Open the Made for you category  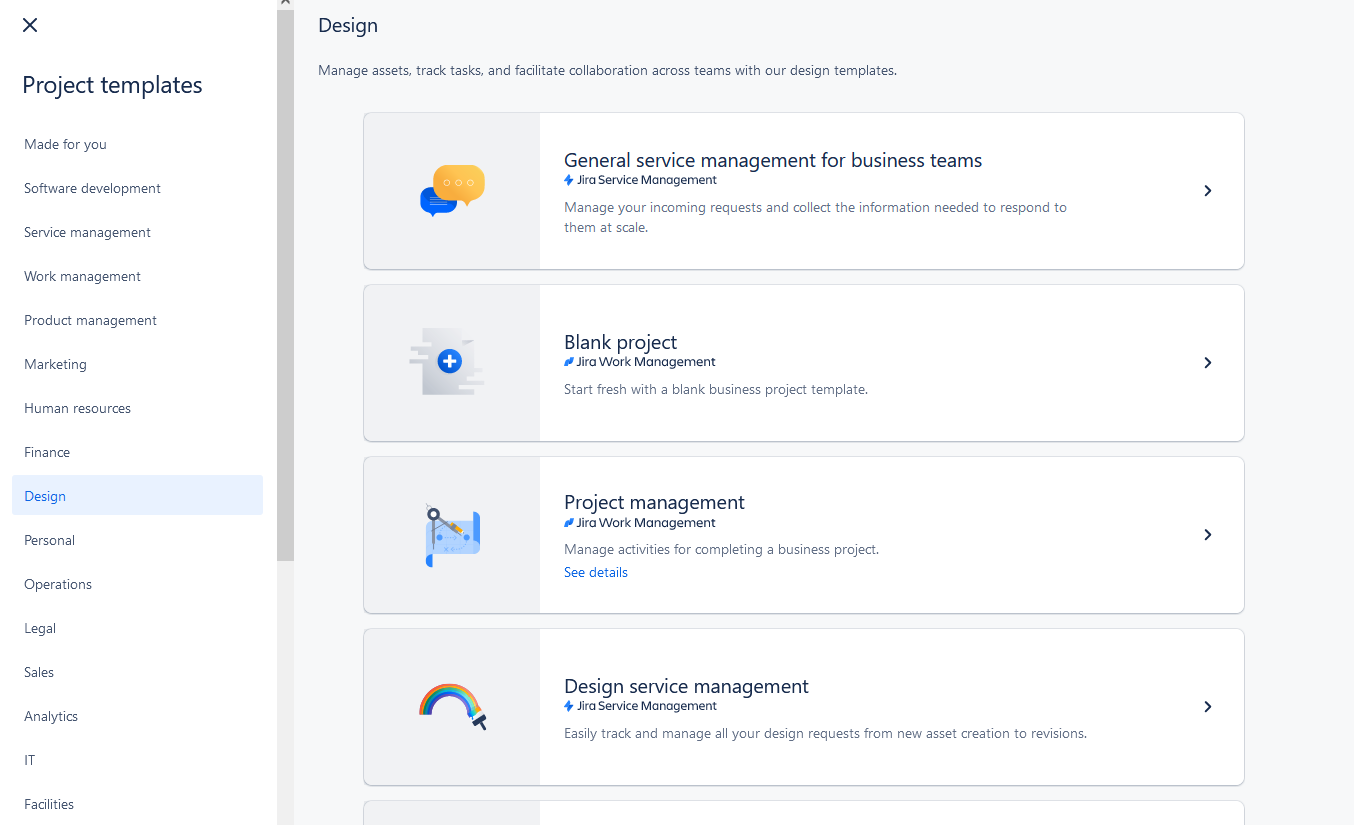(137, 144)
